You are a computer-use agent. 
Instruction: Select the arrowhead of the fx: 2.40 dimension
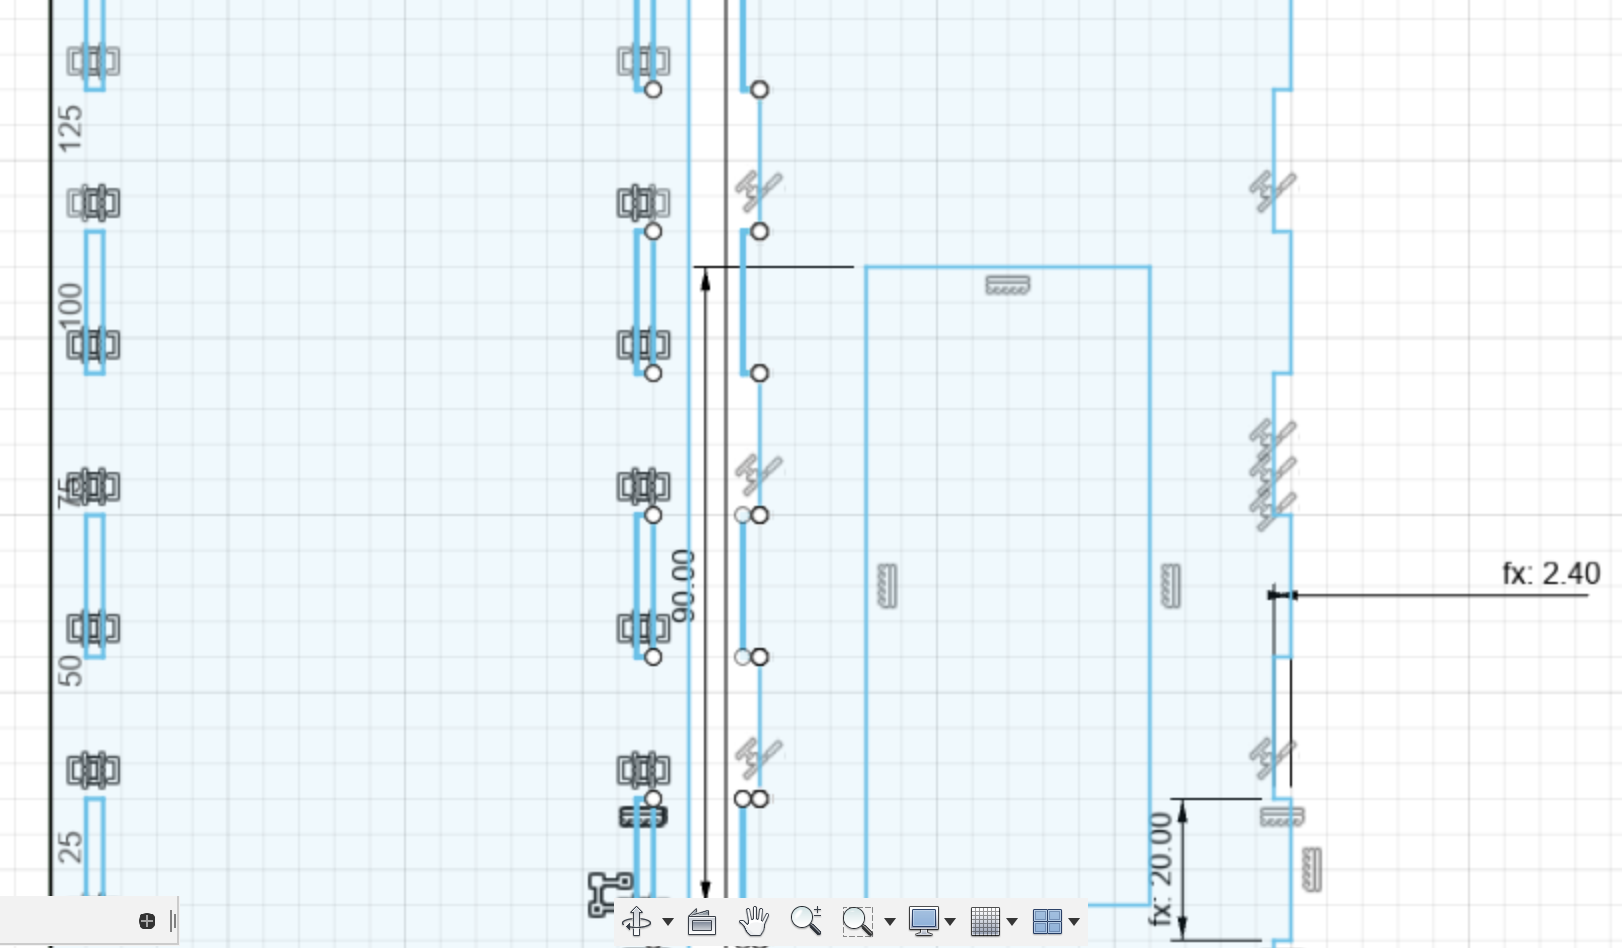click(1281, 595)
